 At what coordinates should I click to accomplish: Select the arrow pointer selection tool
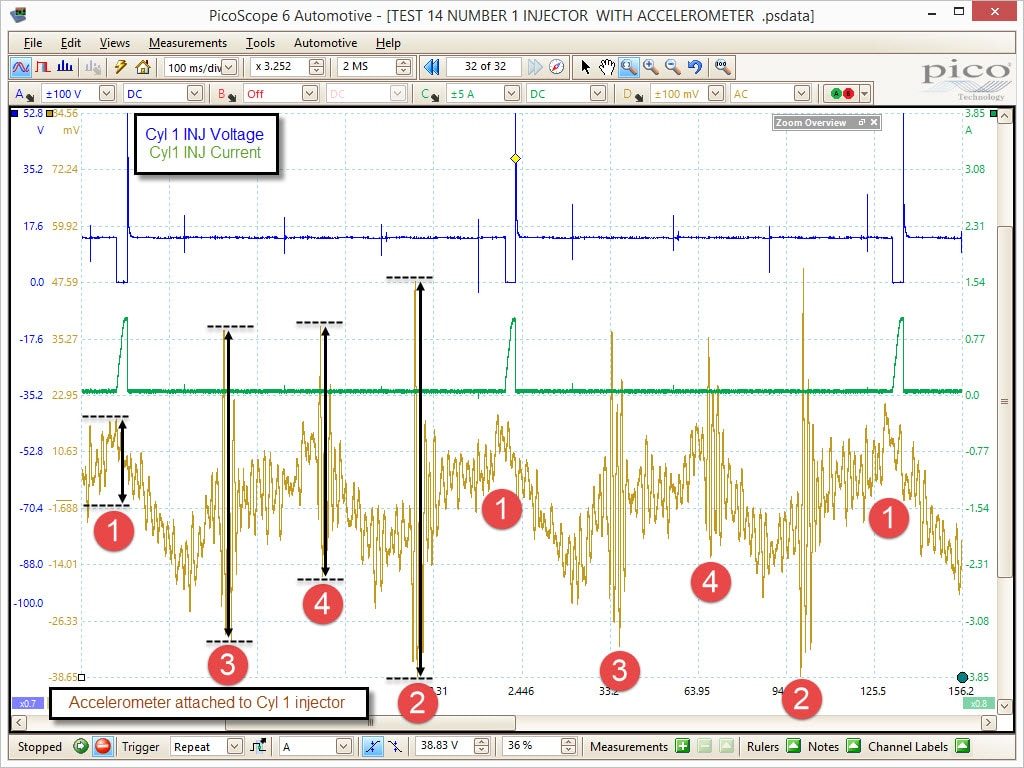(585, 67)
